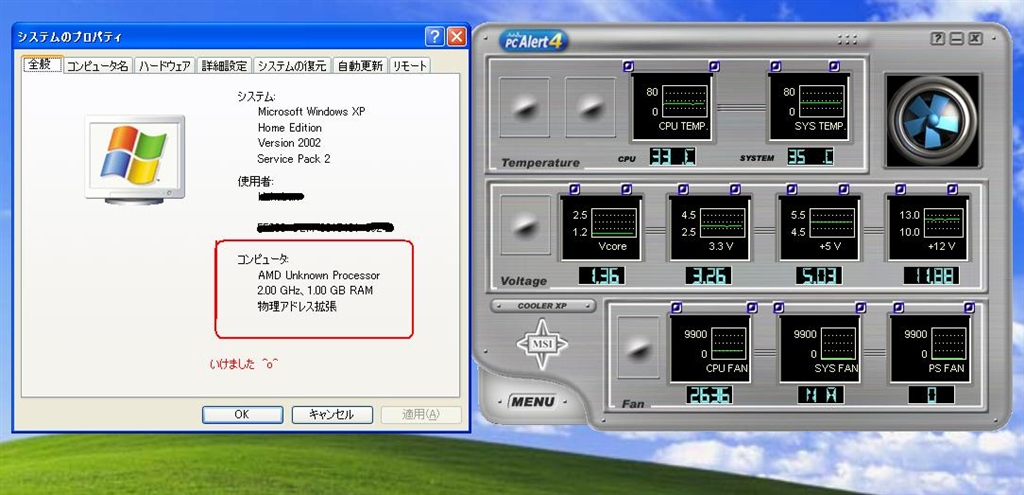Click the second round knob beside CPU TEMP gauge
1024x495 pixels.
590,107
